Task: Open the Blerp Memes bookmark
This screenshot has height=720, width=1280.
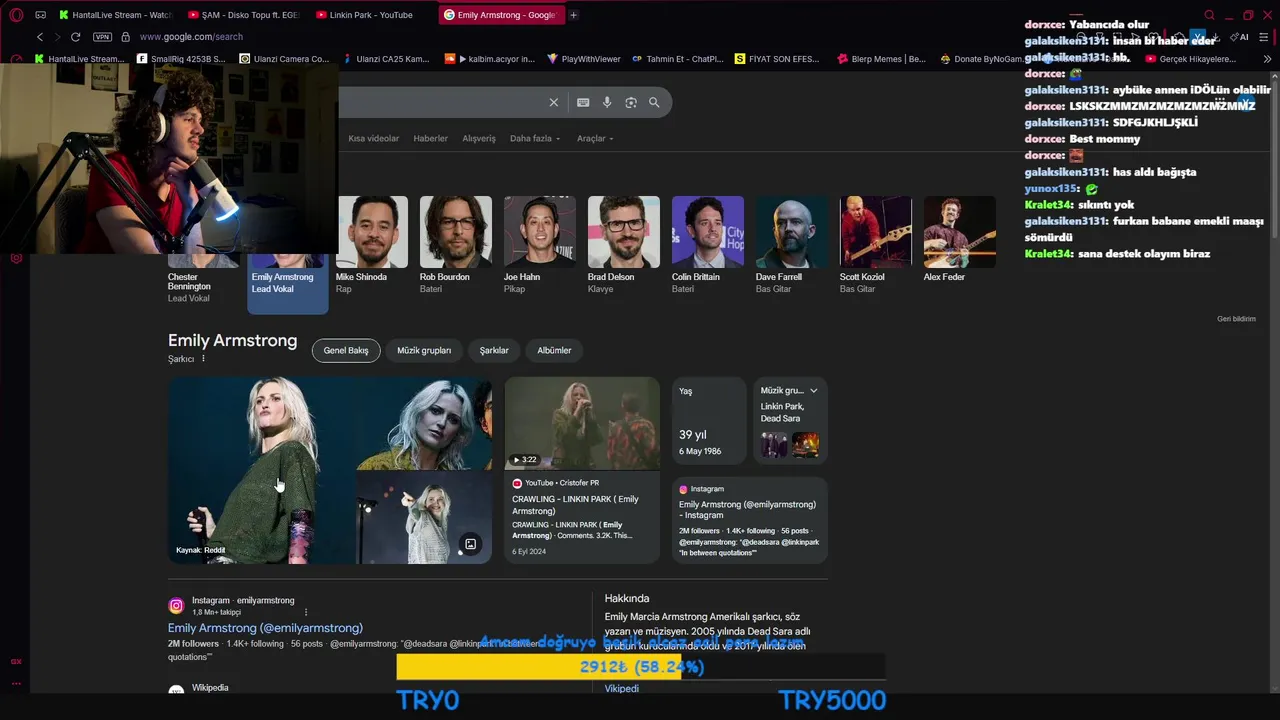Action: [x=882, y=59]
